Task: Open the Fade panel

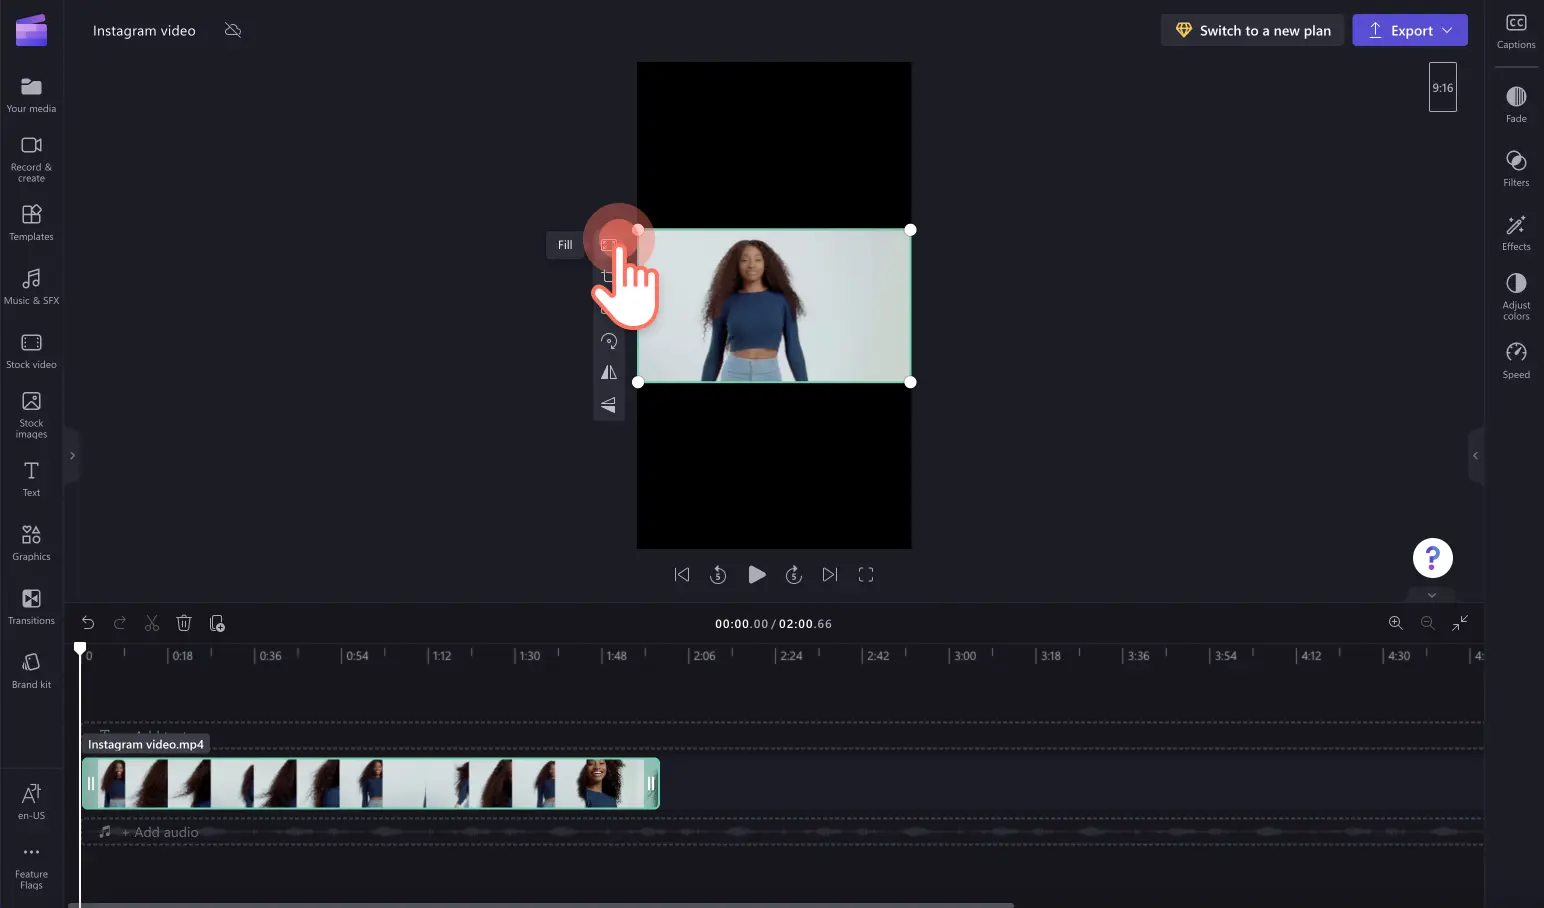Action: coord(1516,103)
